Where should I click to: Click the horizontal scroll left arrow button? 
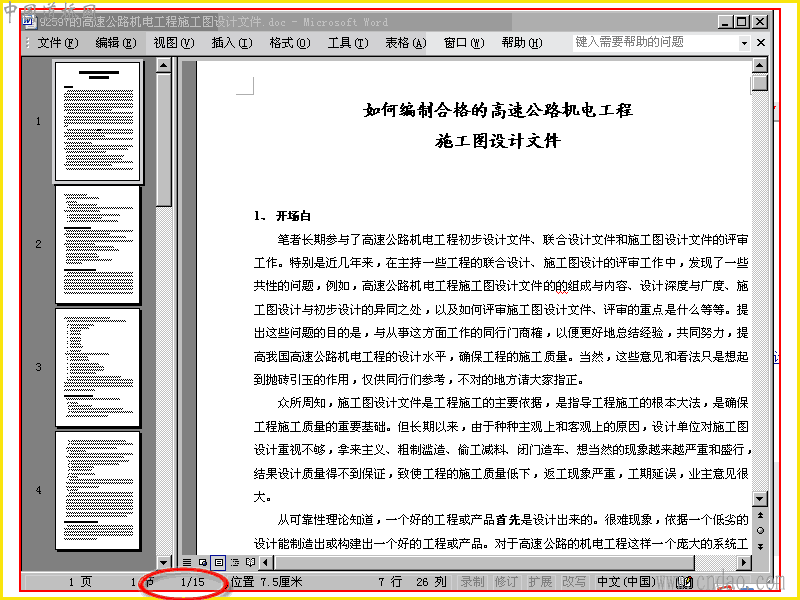[x=265, y=562]
